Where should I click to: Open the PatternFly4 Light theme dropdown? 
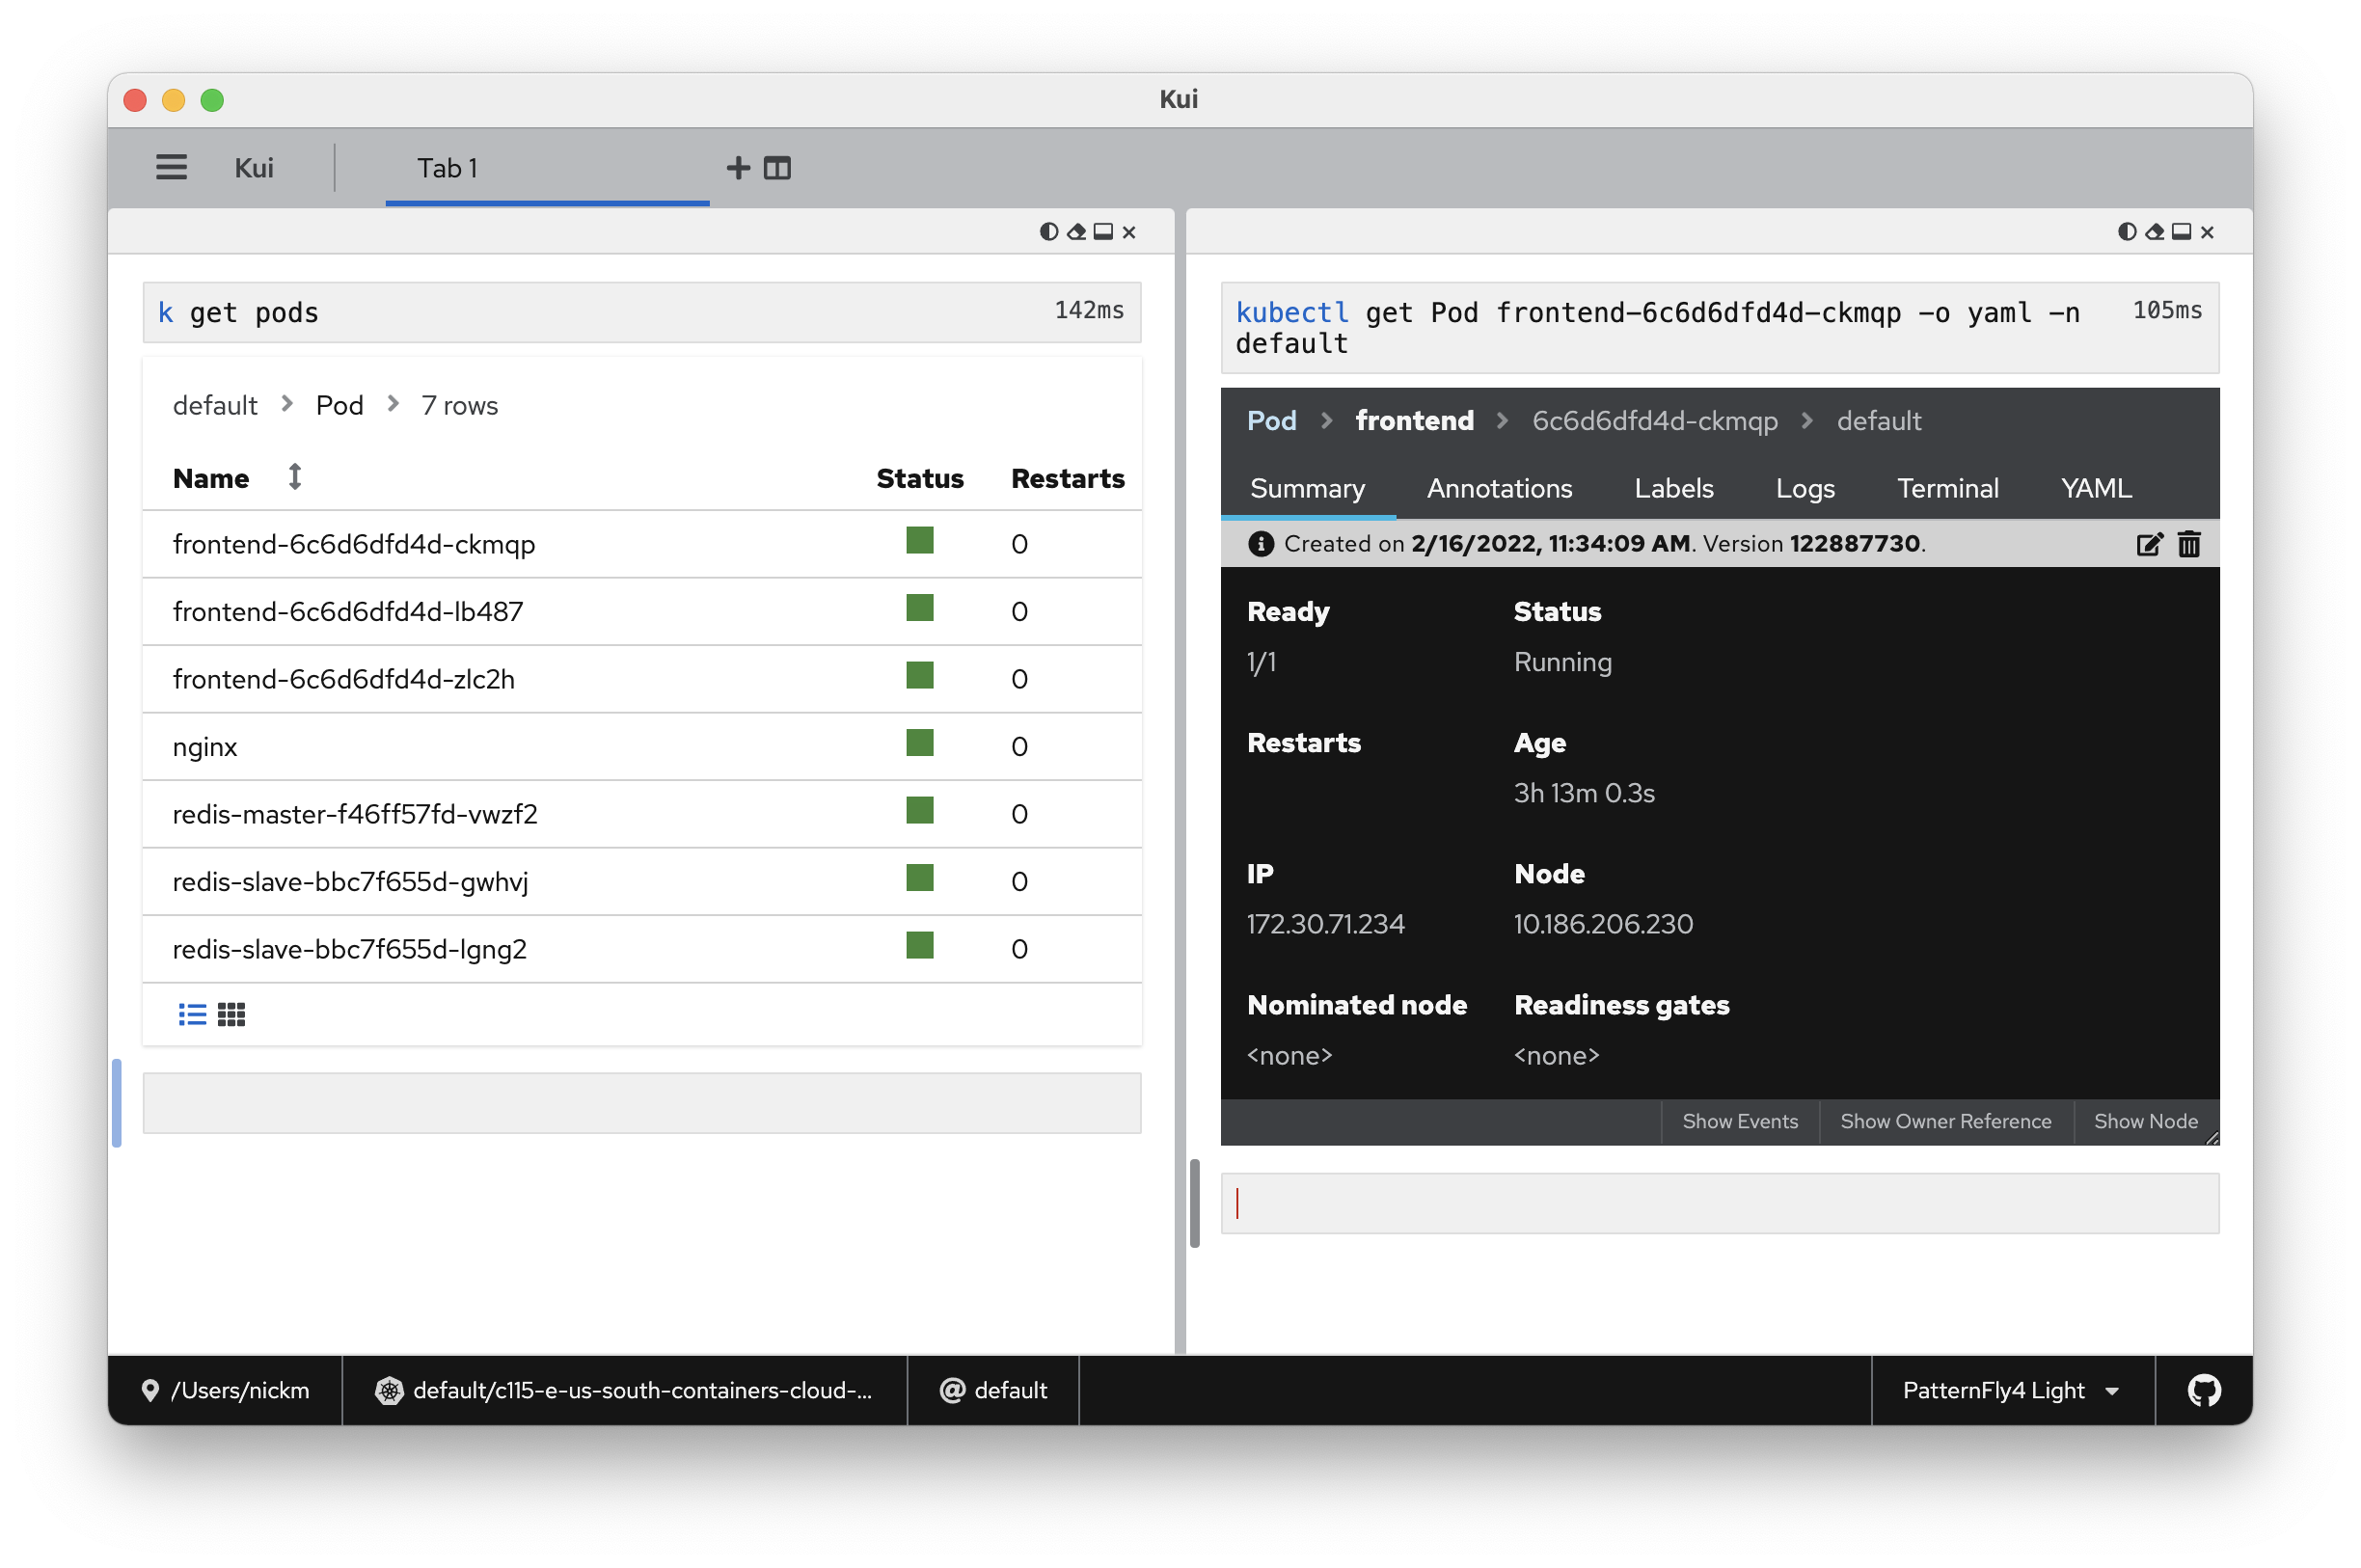pyautogui.click(x=2011, y=1390)
